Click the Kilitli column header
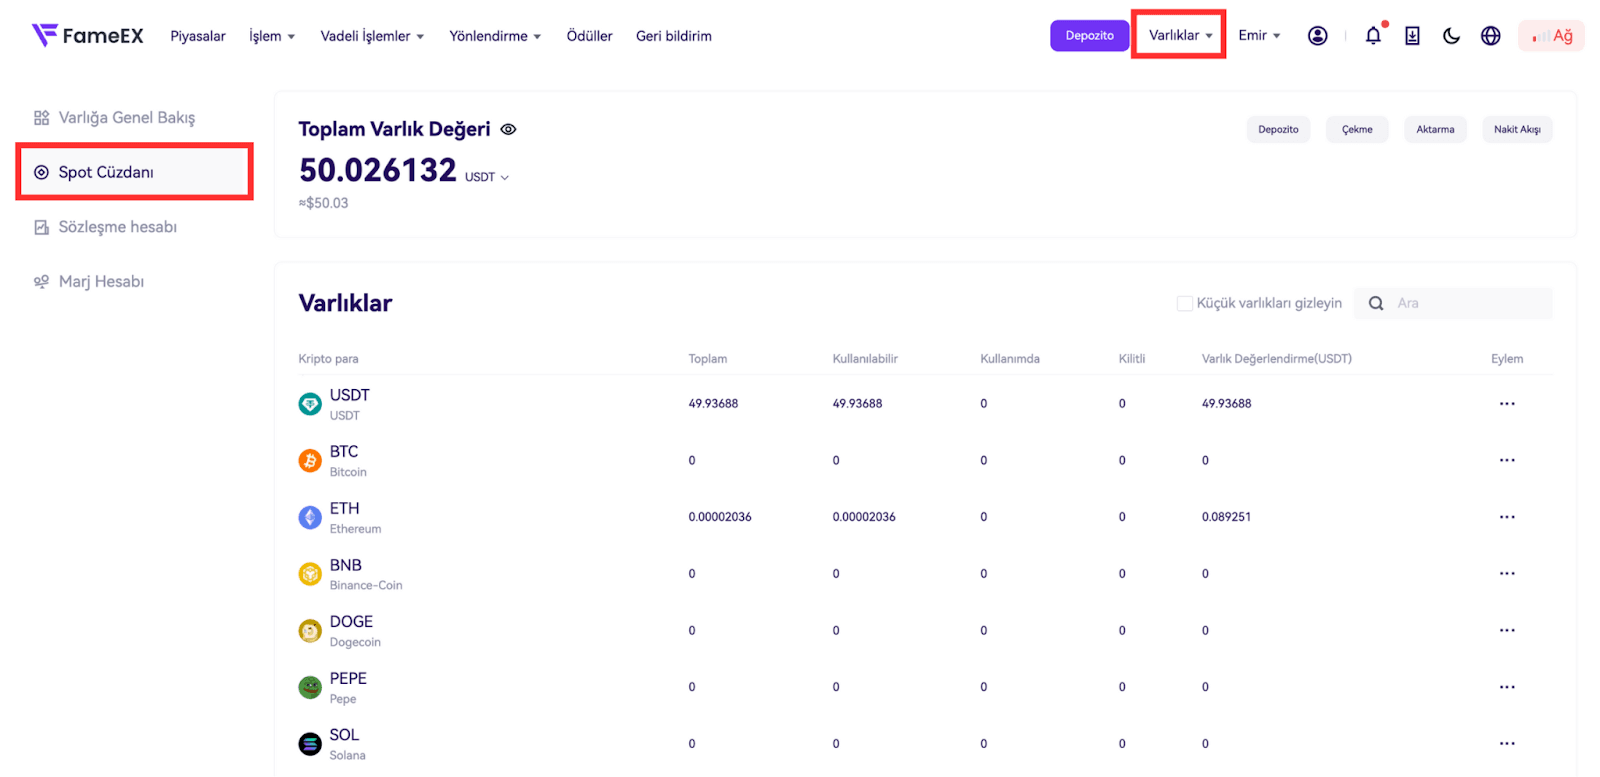The width and height of the screenshot is (1600, 777). [x=1132, y=359]
